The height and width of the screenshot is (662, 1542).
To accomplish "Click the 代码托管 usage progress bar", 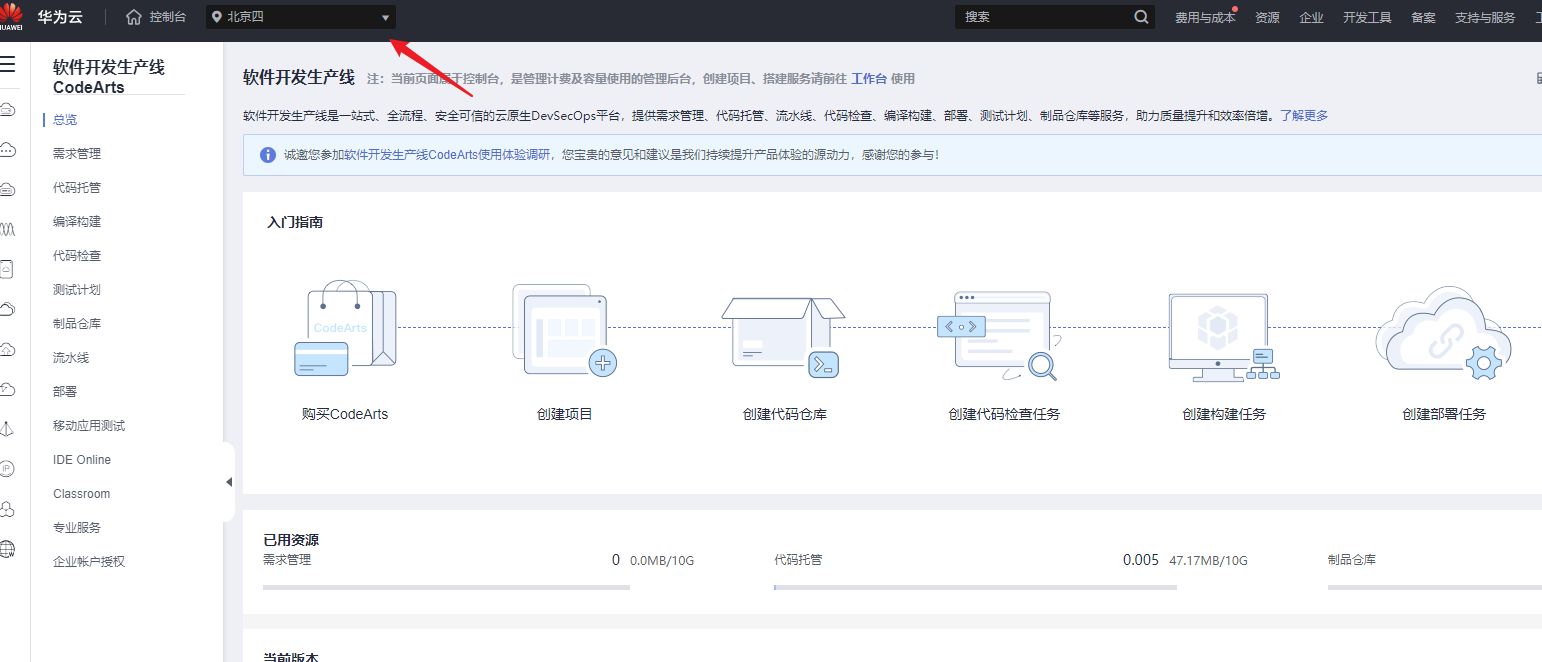I will pyautogui.click(x=975, y=588).
